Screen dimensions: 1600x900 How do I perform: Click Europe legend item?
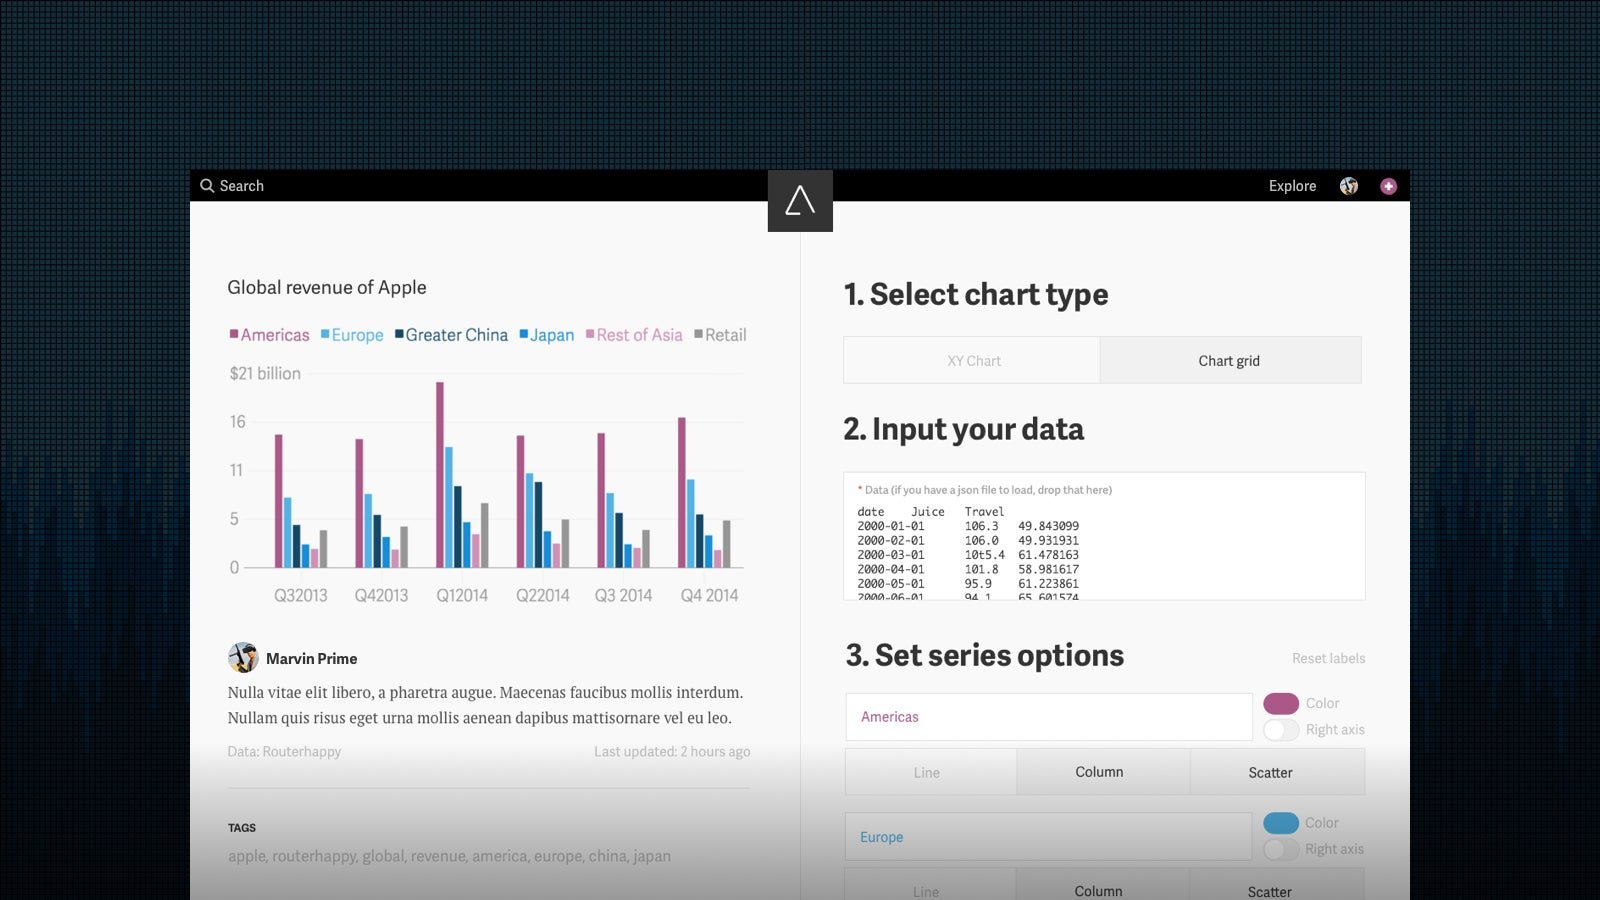pos(352,335)
